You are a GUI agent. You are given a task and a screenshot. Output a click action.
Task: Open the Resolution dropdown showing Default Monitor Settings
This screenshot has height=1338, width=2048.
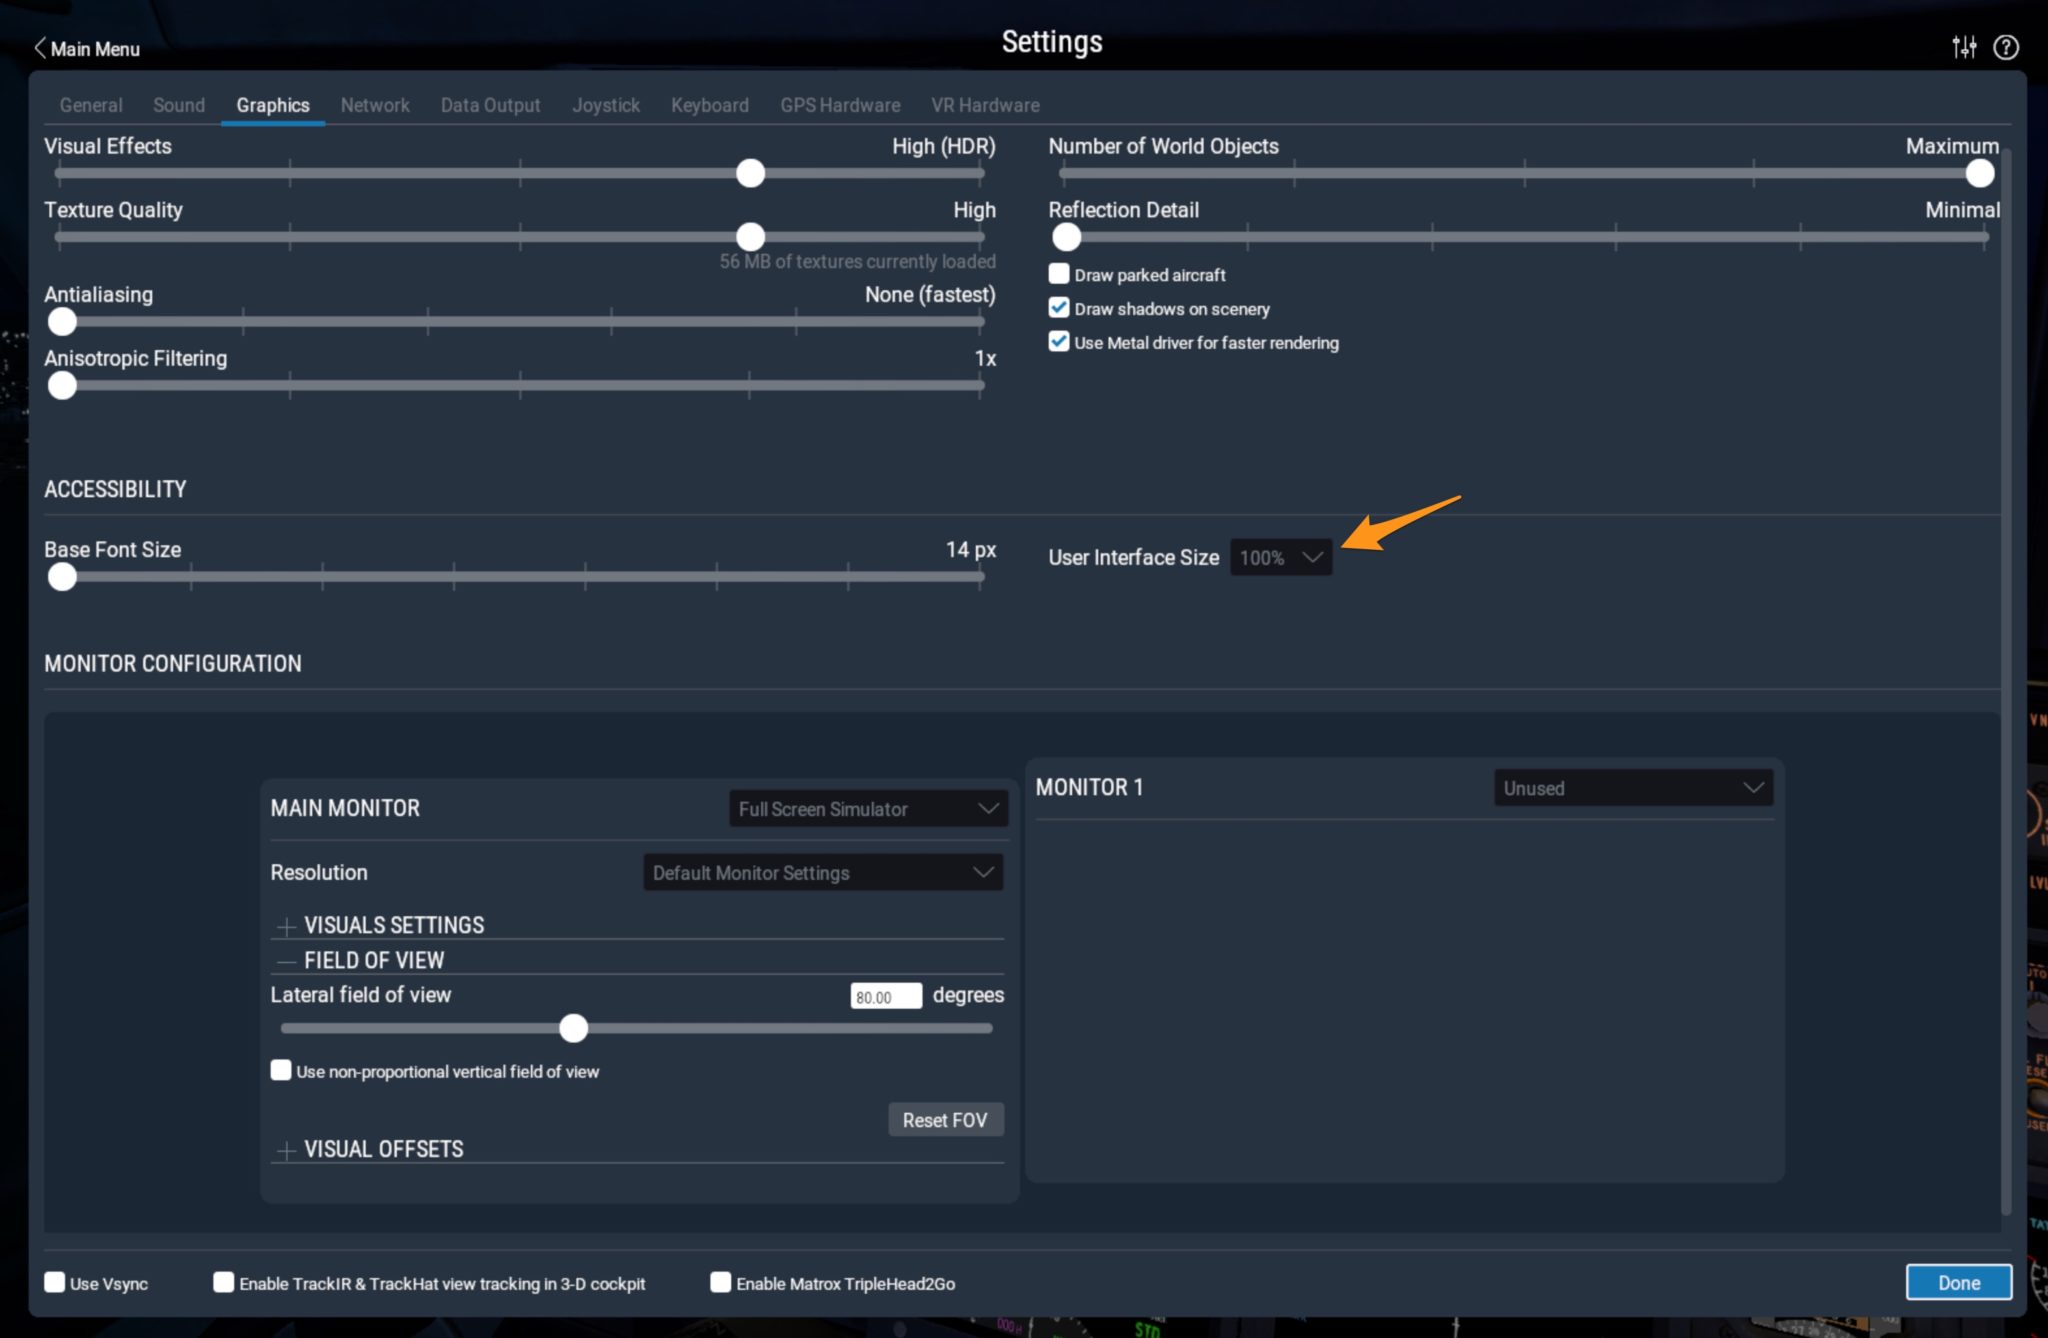point(821,872)
